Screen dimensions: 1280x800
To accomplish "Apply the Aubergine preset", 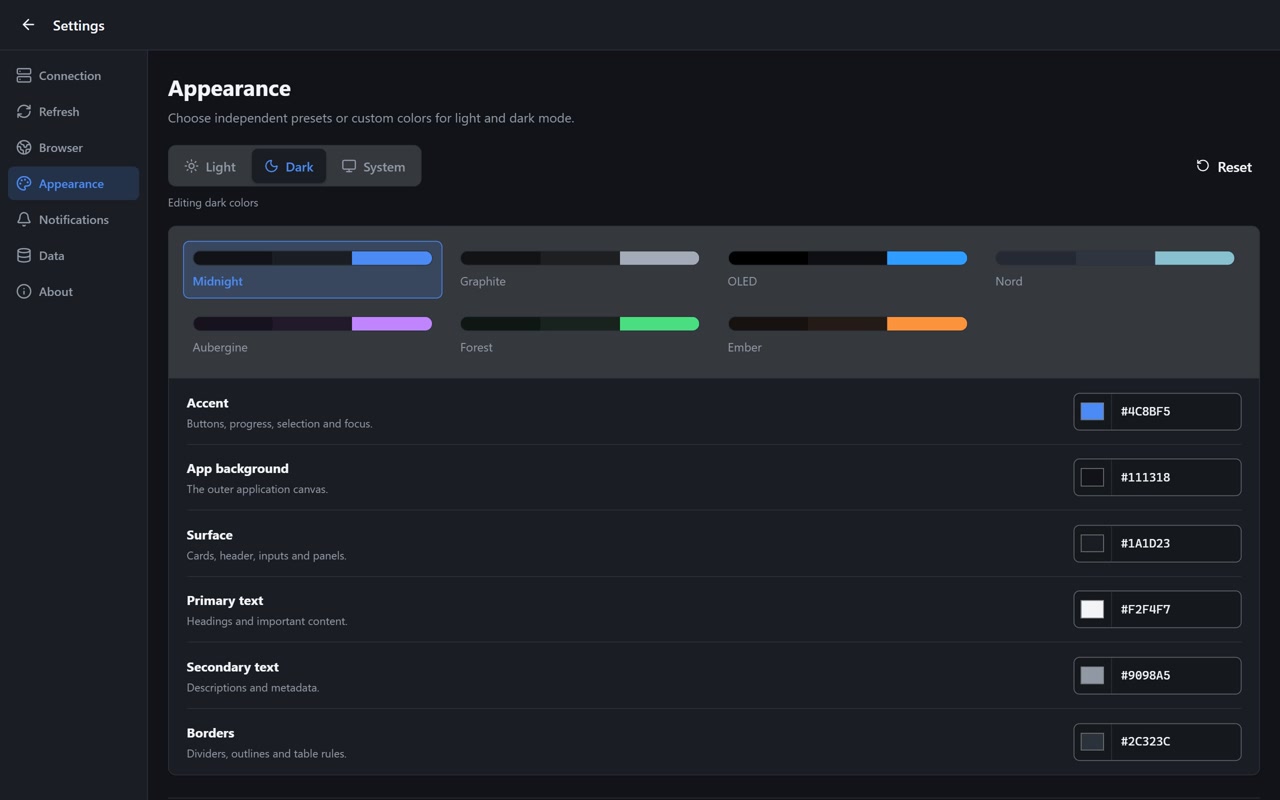I will (312, 335).
